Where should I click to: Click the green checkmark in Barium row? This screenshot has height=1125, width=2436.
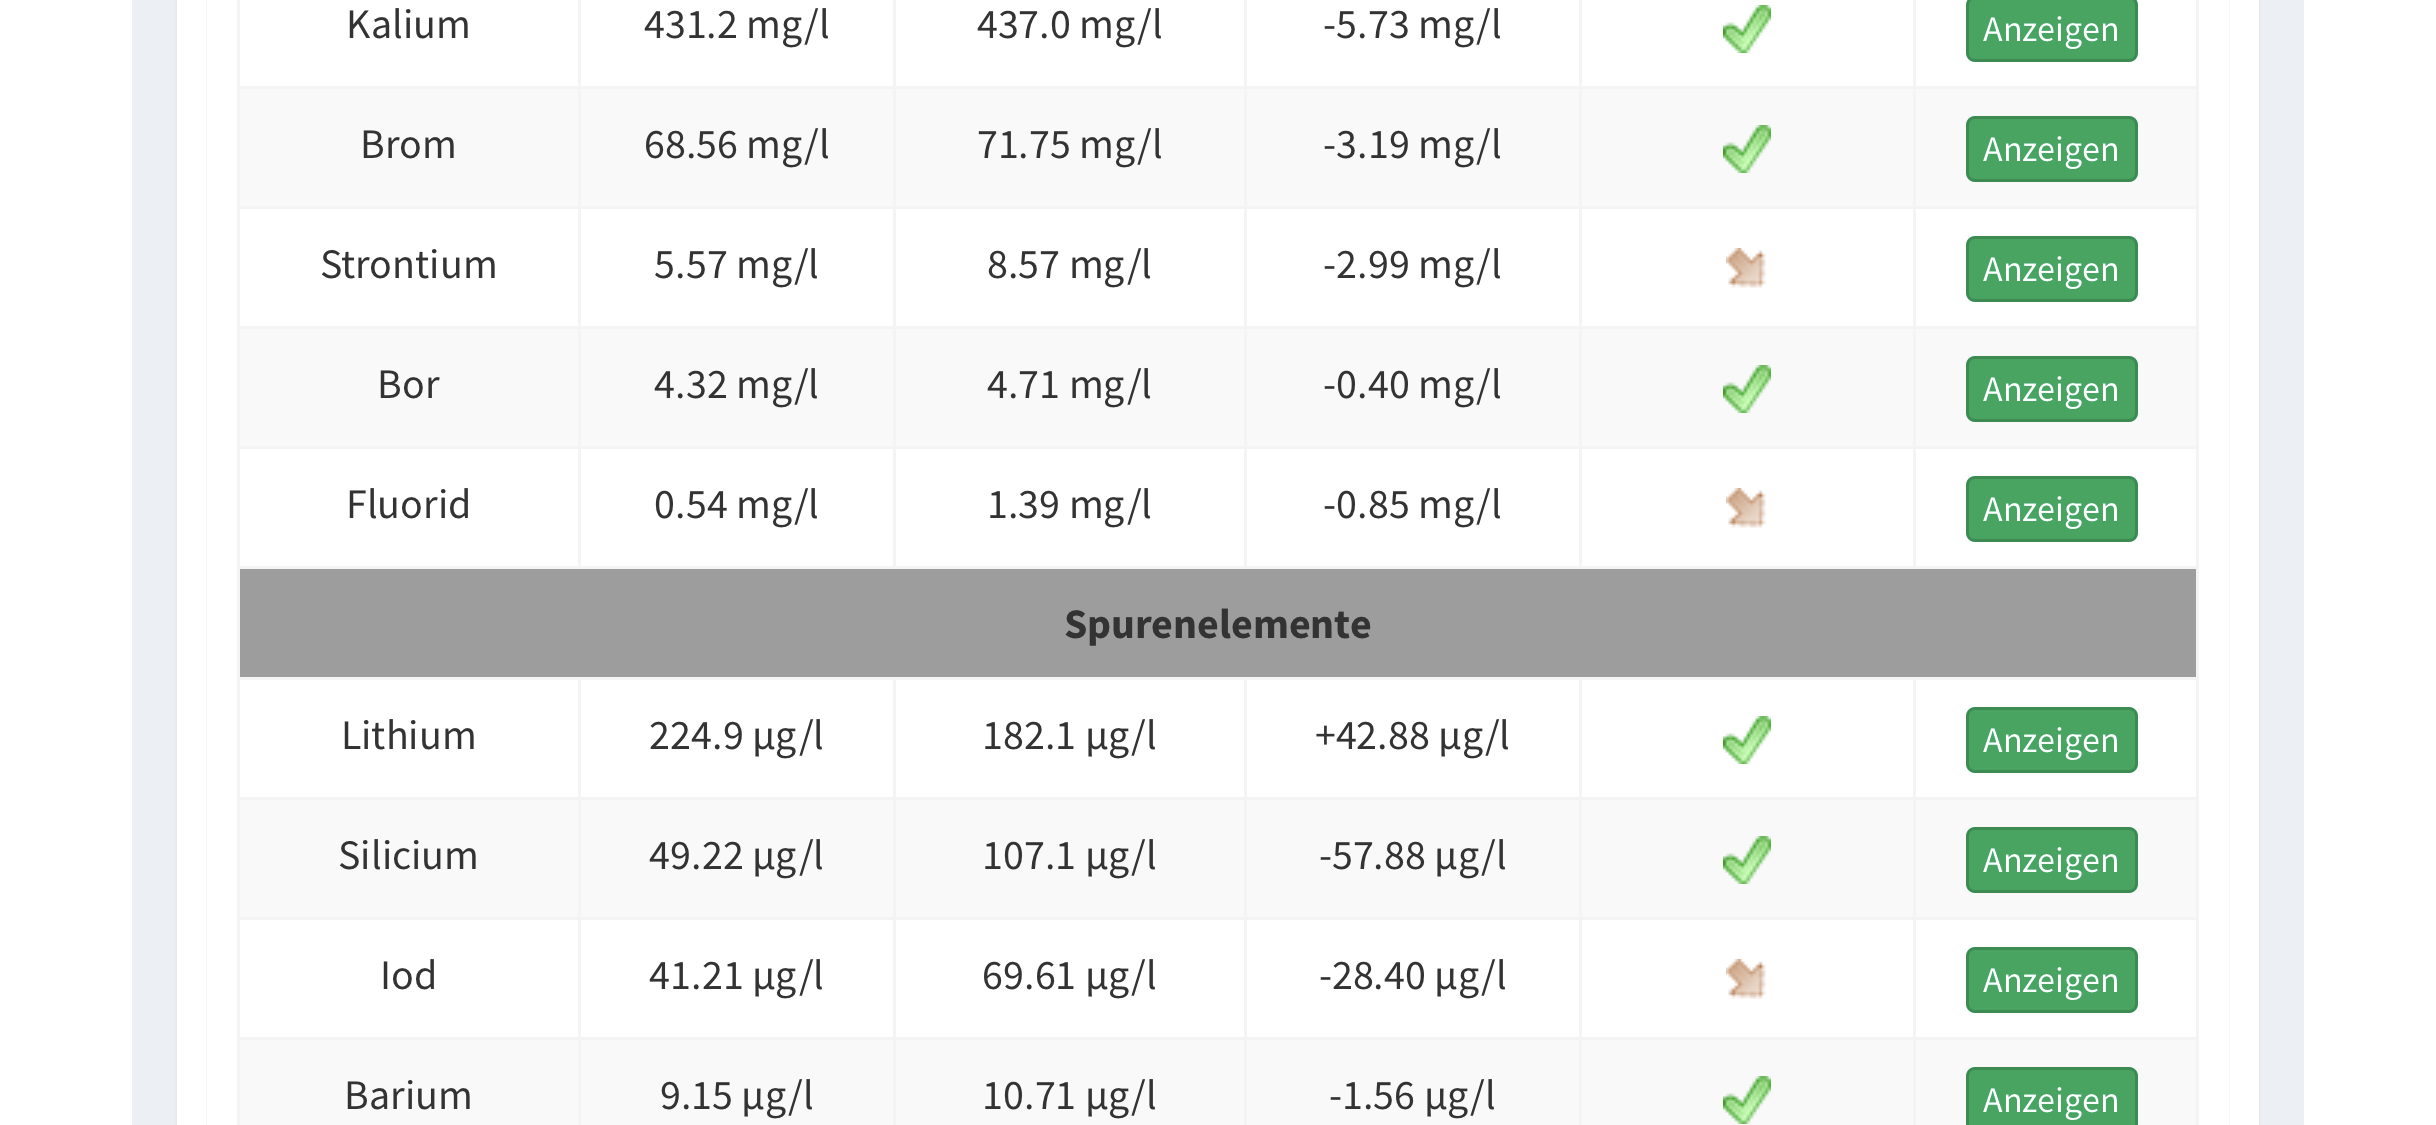point(1746,1099)
